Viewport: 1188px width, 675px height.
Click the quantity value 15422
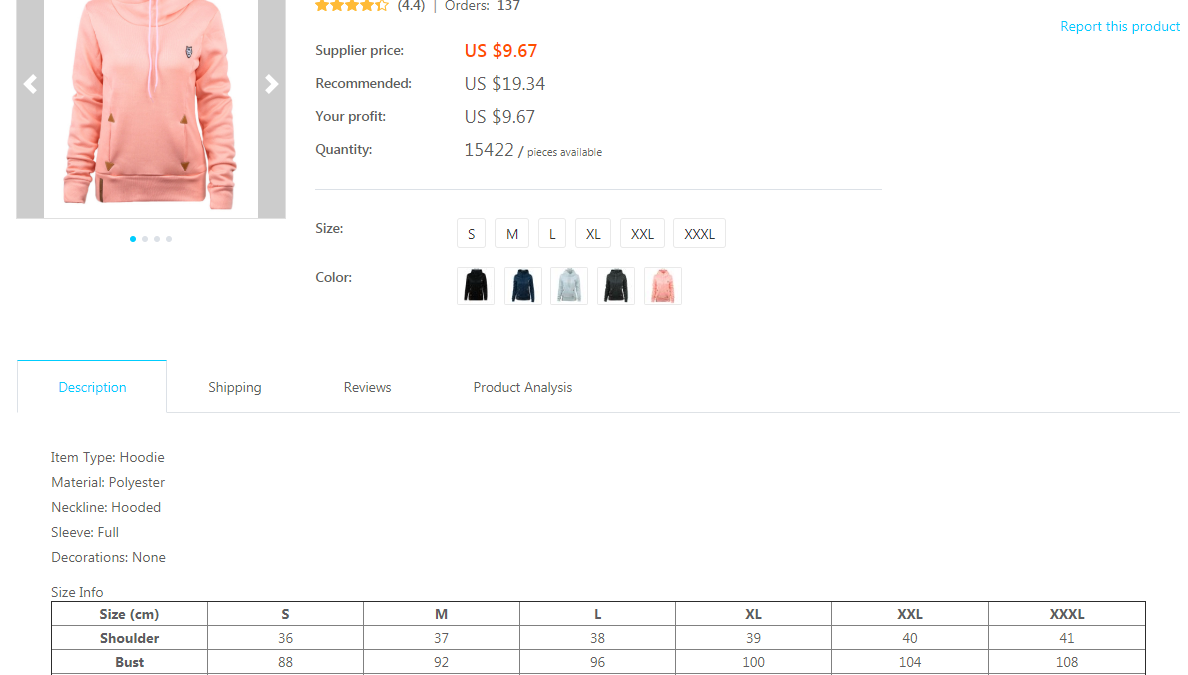pos(489,150)
